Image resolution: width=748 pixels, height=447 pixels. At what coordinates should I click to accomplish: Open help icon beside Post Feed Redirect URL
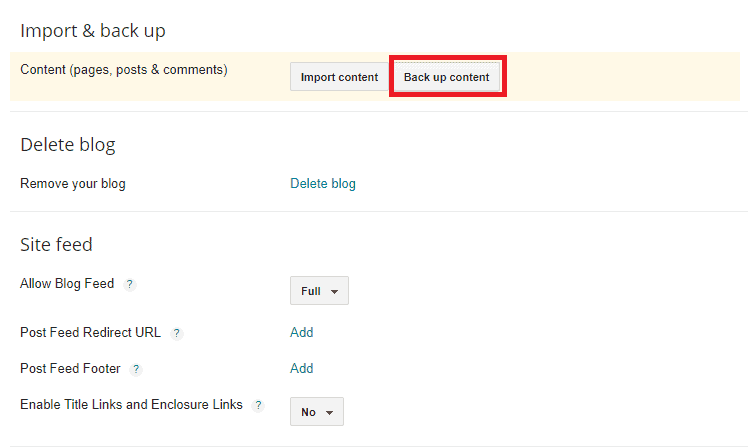point(177,333)
